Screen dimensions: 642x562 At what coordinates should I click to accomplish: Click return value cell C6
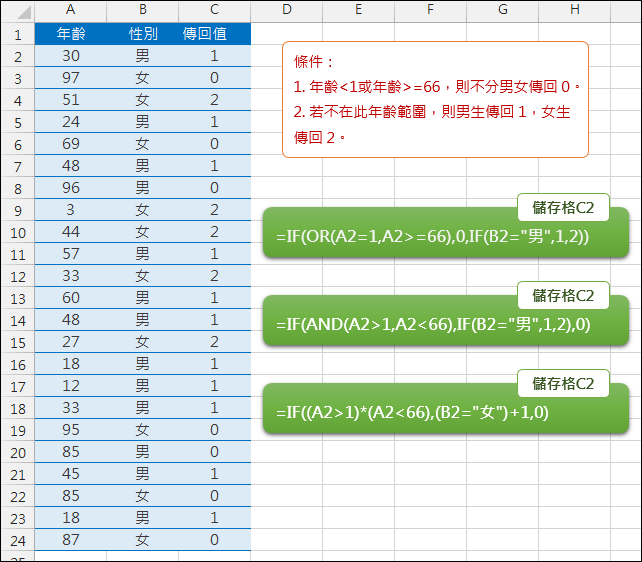[215, 144]
